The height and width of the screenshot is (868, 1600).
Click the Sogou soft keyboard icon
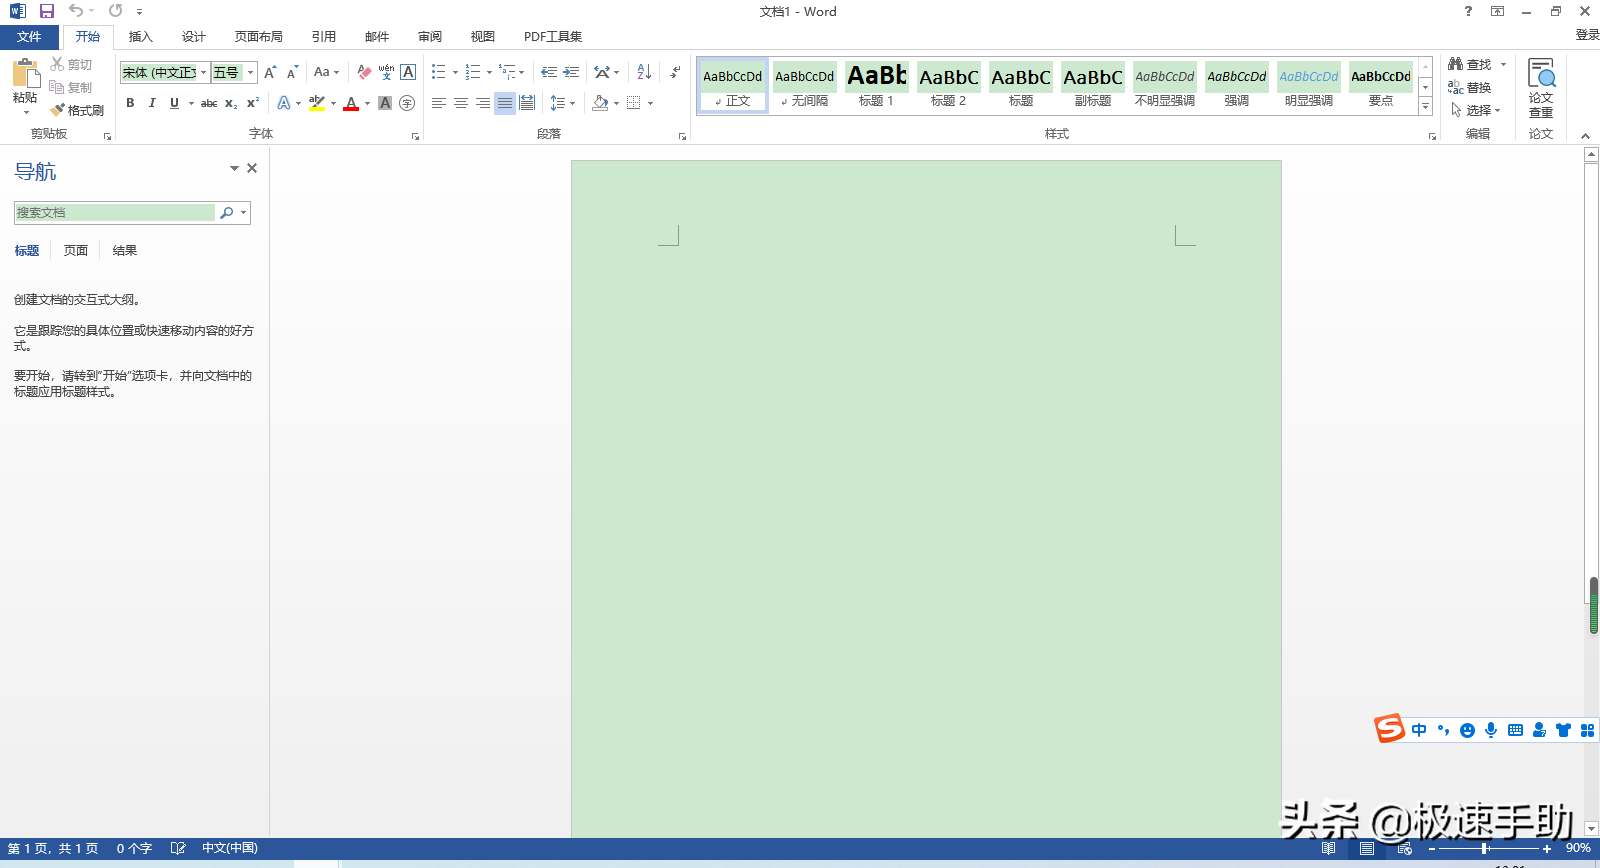pos(1515,730)
